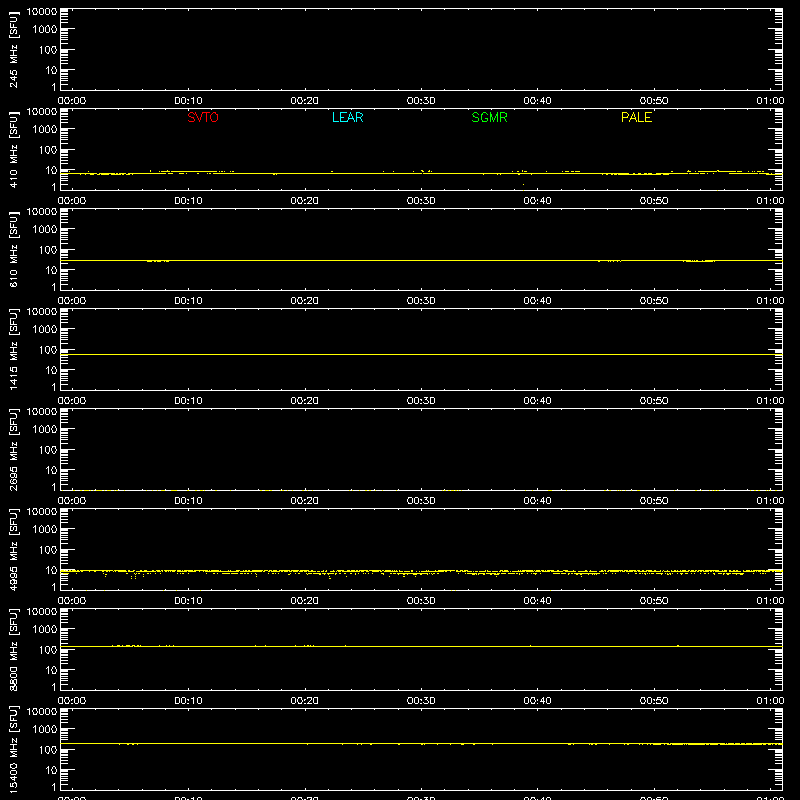Click the green SGMR station label
Viewport: 800px width, 800px height.
pos(489,117)
